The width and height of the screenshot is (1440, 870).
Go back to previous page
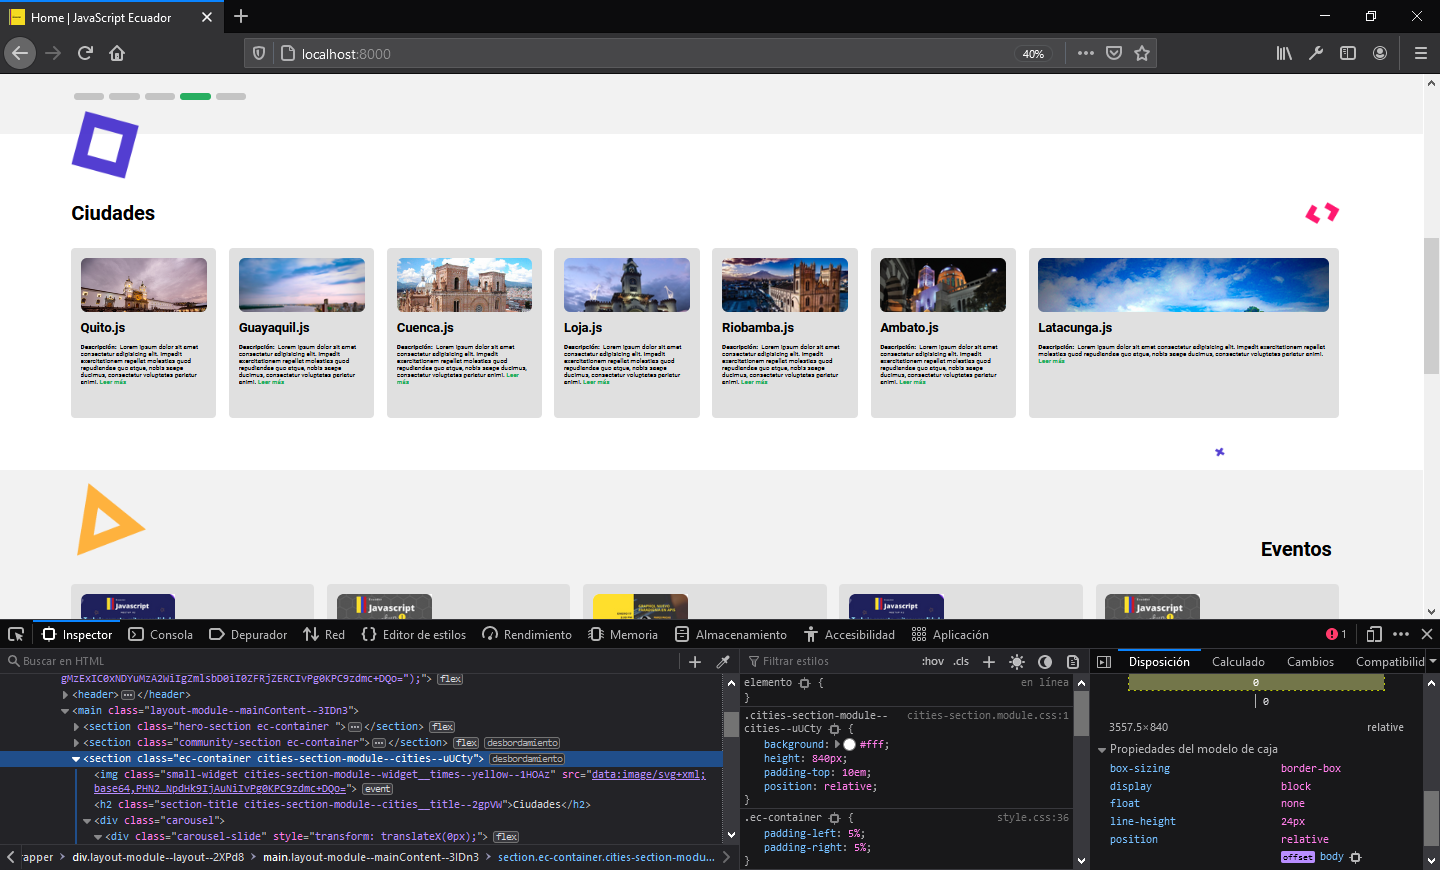tap(20, 53)
